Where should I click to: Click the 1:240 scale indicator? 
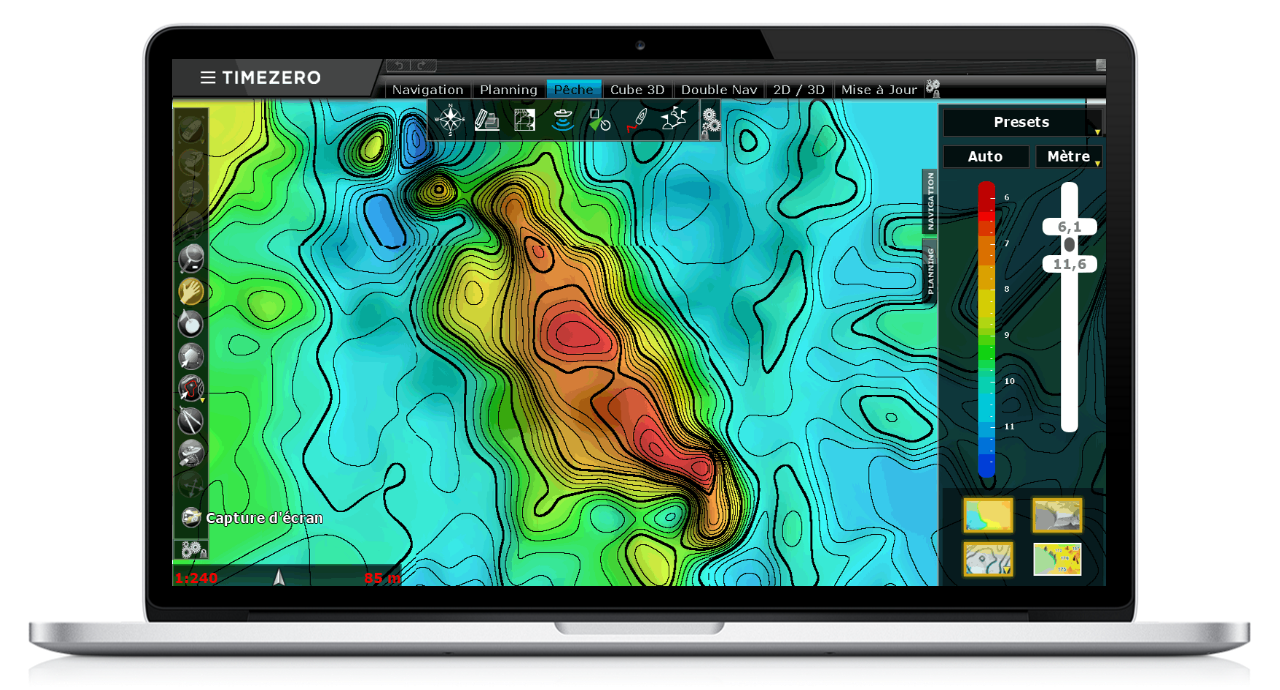point(196,578)
